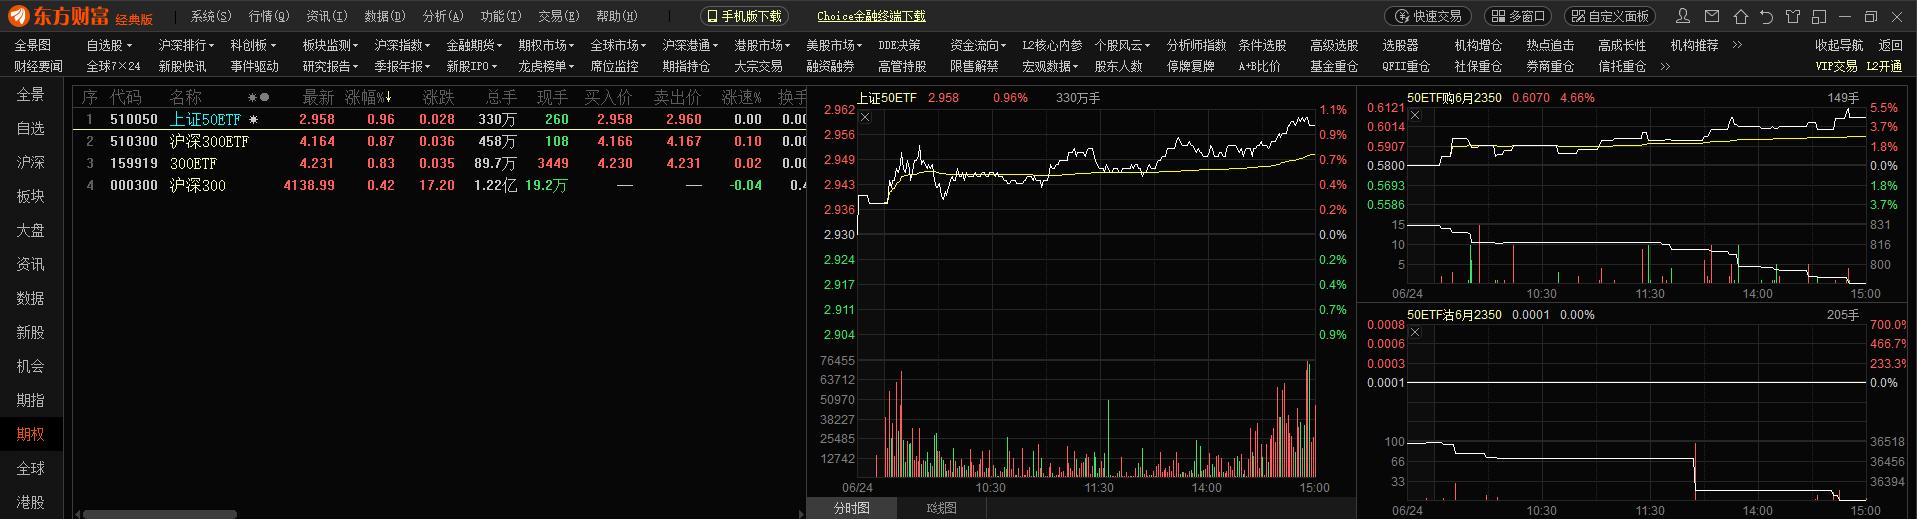Image resolution: width=1917 pixels, height=519 pixels.
Task: Open 财经要闻 in navigation
Action: pos(38,66)
